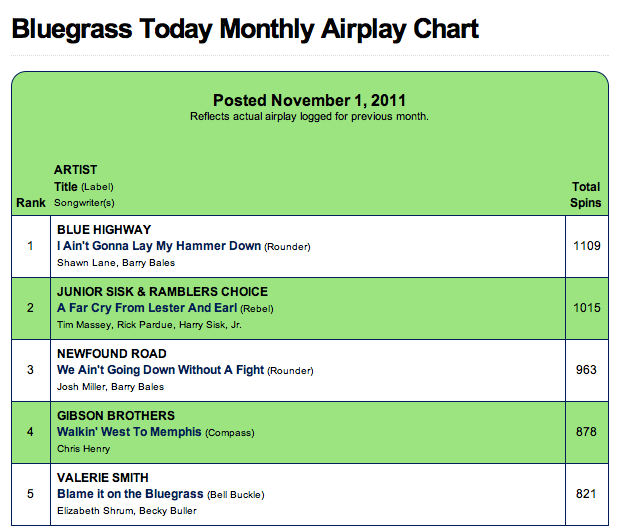The width and height of the screenshot is (618, 526).
Task: Click the BLUE HIGHWAY artist name
Action: coord(104,230)
